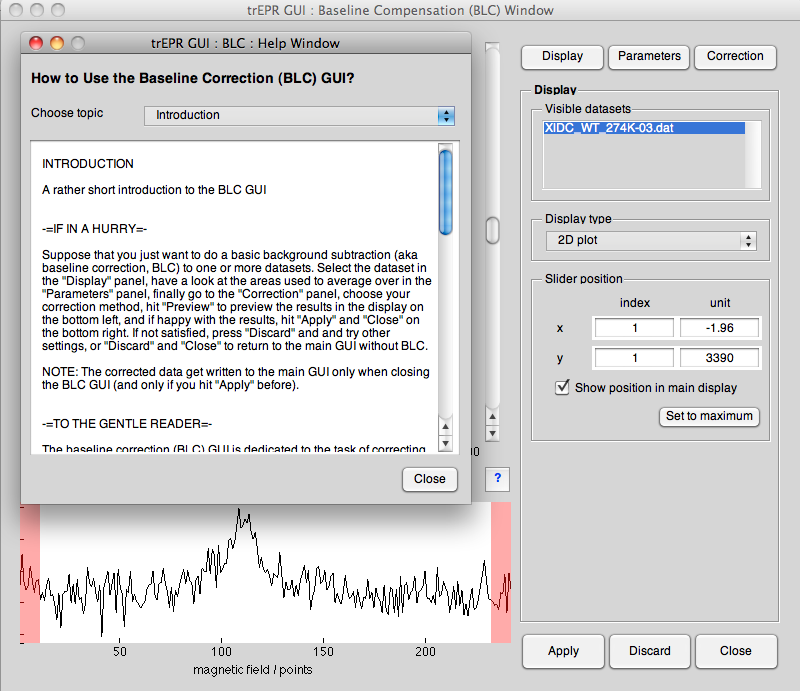Click the y unit field showing 3390
The width and height of the screenshot is (800, 691).
point(719,358)
